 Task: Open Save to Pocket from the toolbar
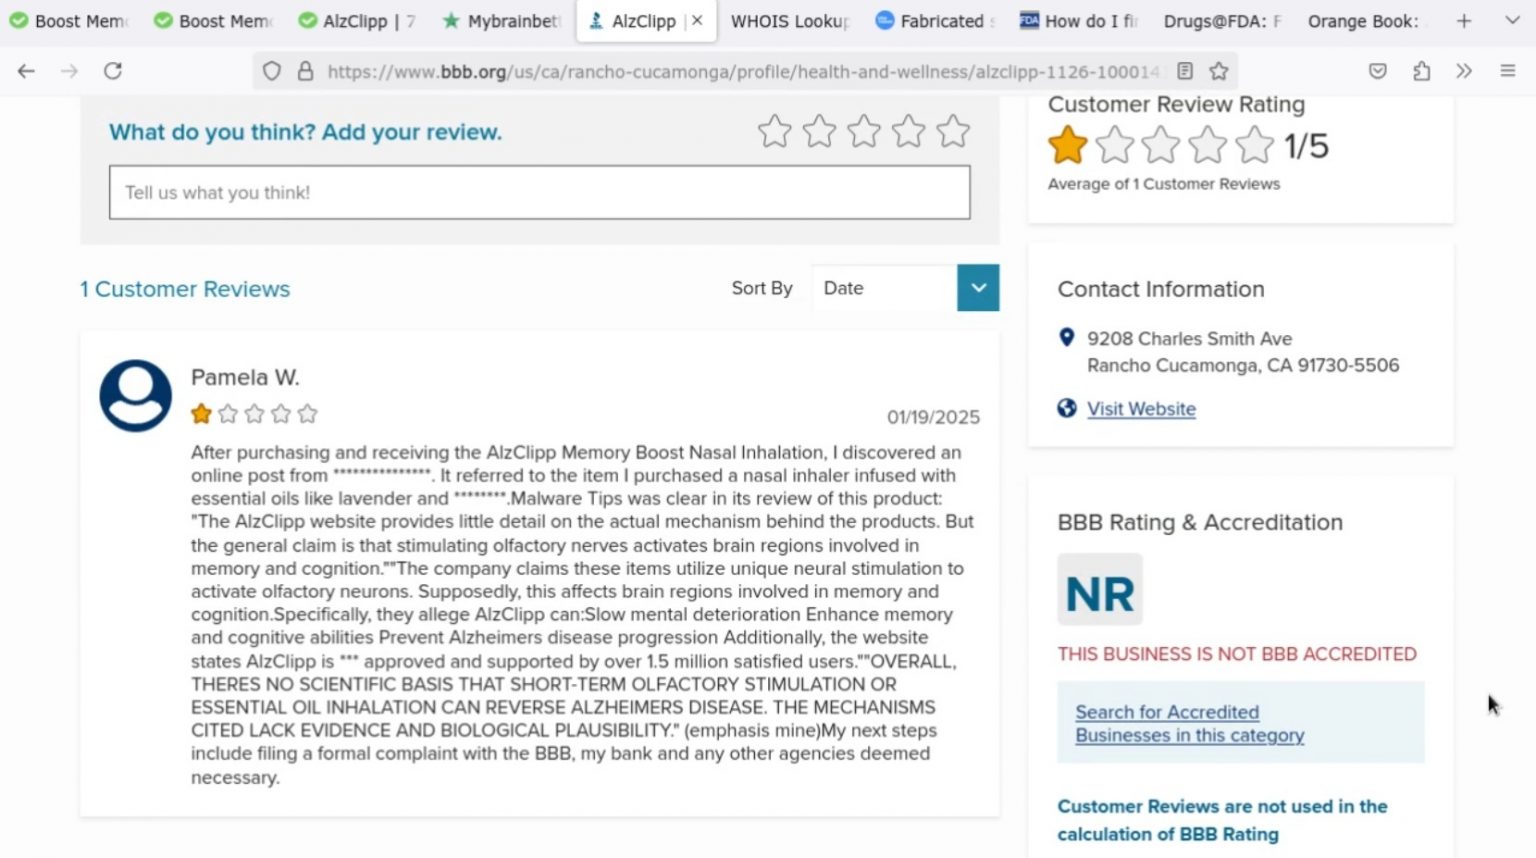(x=1378, y=71)
